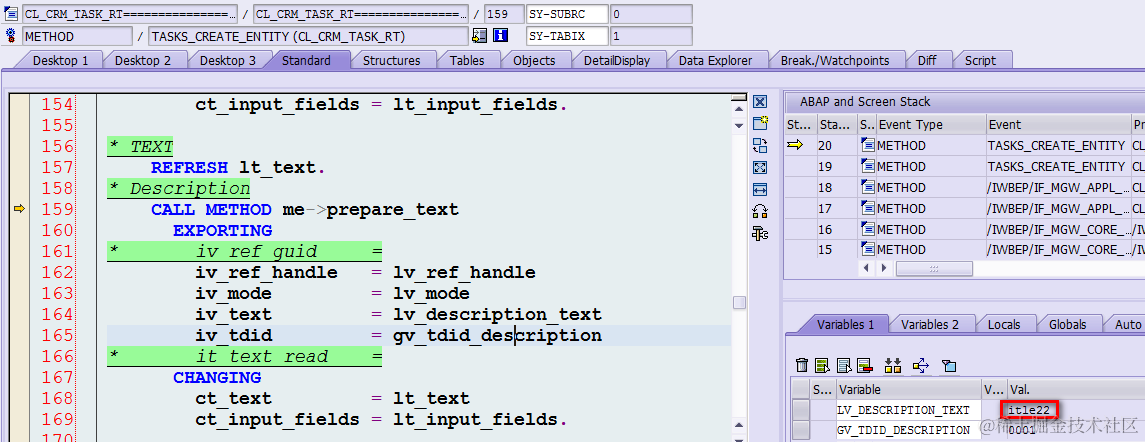Viewport: 1145px width, 442px height.
Task: Click the swap tool icon with yellow squares
Action: click(x=760, y=212)
